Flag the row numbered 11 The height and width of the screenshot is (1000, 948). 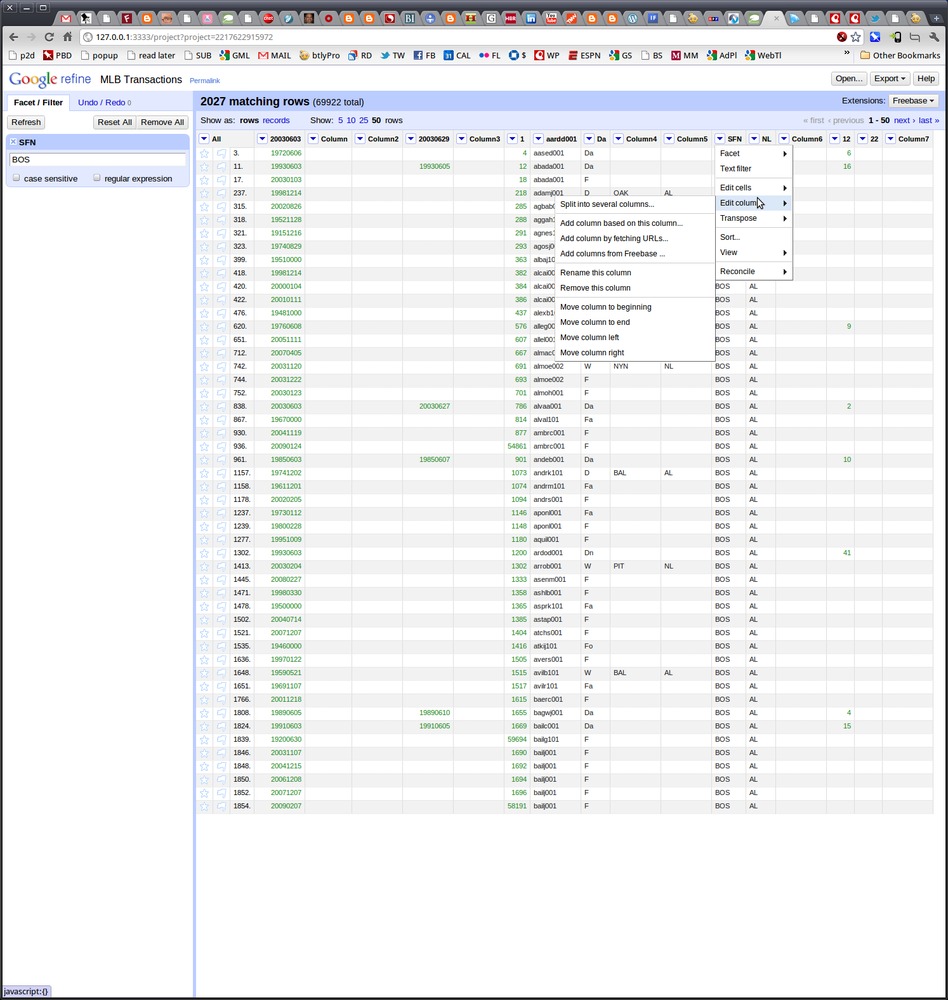[221, 167]
